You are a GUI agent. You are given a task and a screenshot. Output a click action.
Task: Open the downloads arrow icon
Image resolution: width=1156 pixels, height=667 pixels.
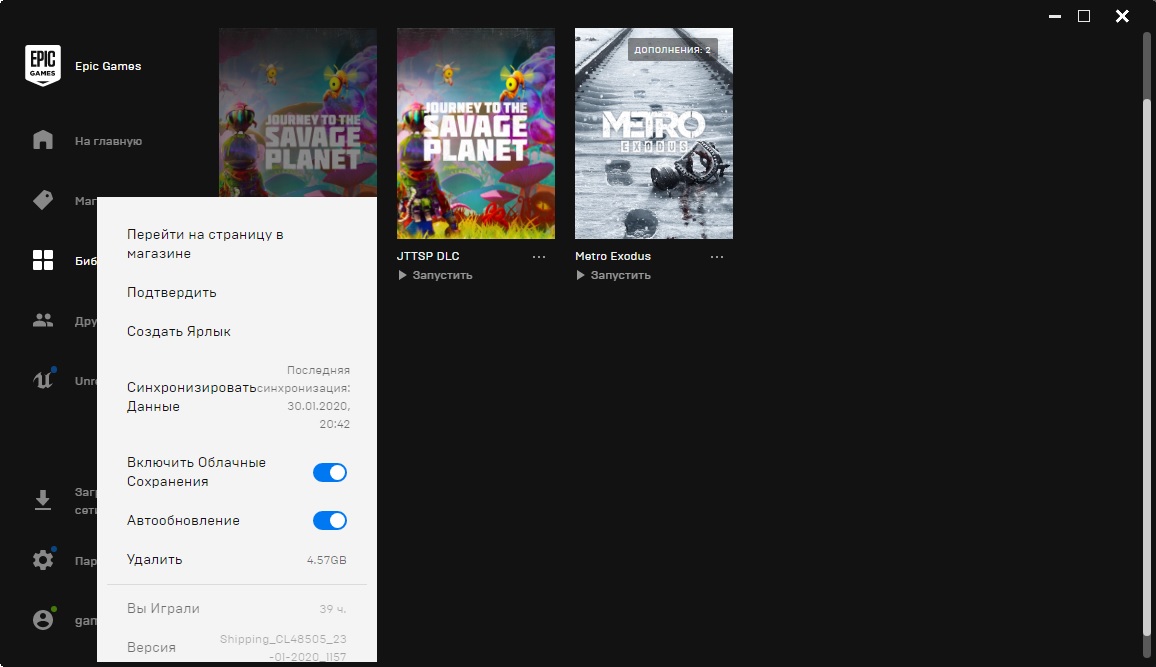pos(43,500)
